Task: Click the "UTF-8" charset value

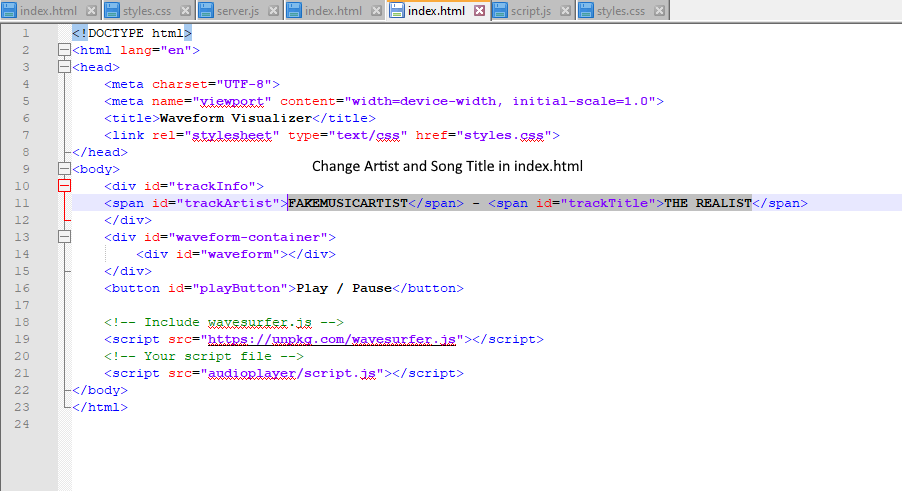Action: 244,84
